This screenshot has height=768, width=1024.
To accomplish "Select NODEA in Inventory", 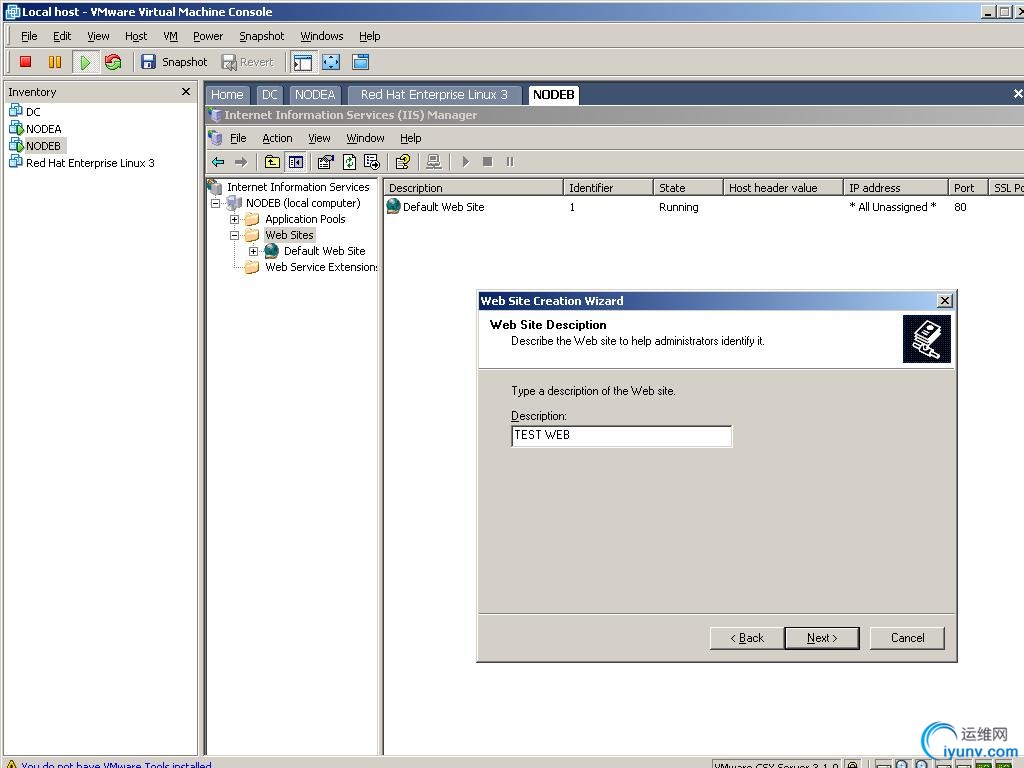I will 44,129.
